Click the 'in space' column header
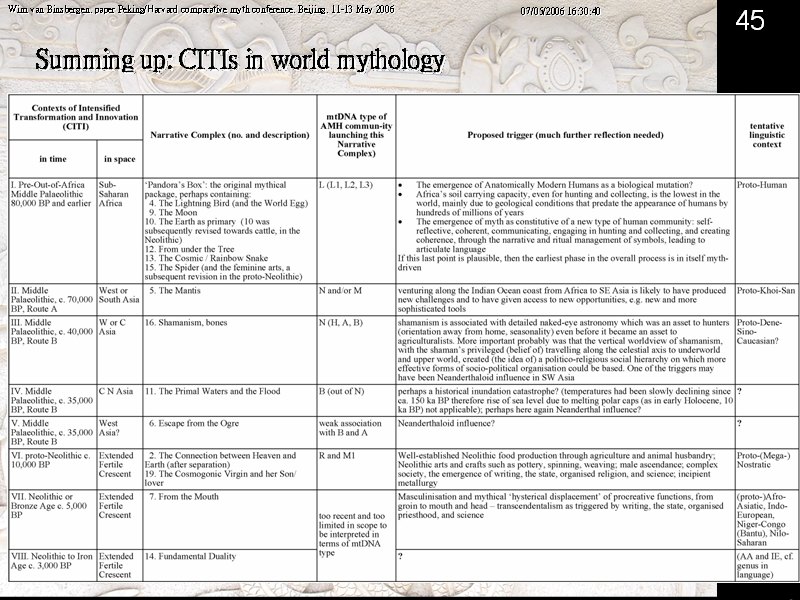 pos(119,159)
